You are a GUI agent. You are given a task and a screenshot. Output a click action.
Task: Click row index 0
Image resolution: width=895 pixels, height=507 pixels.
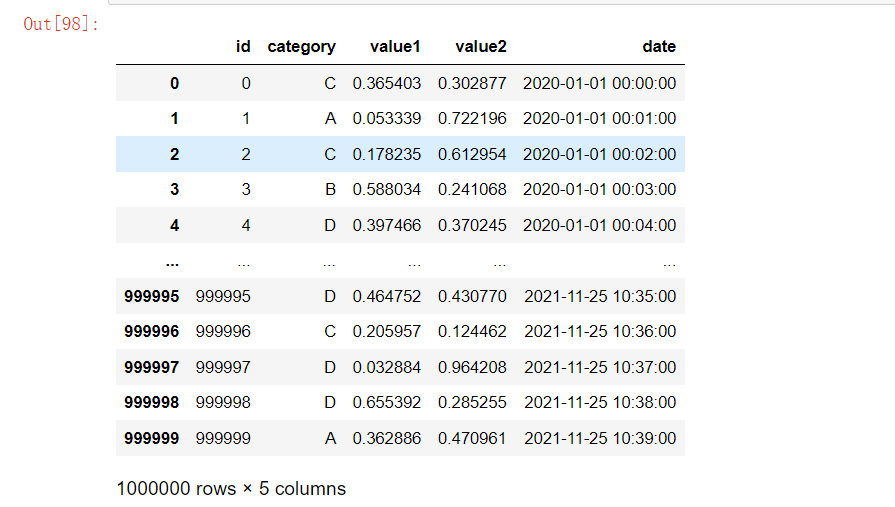[x=175, y=83]
